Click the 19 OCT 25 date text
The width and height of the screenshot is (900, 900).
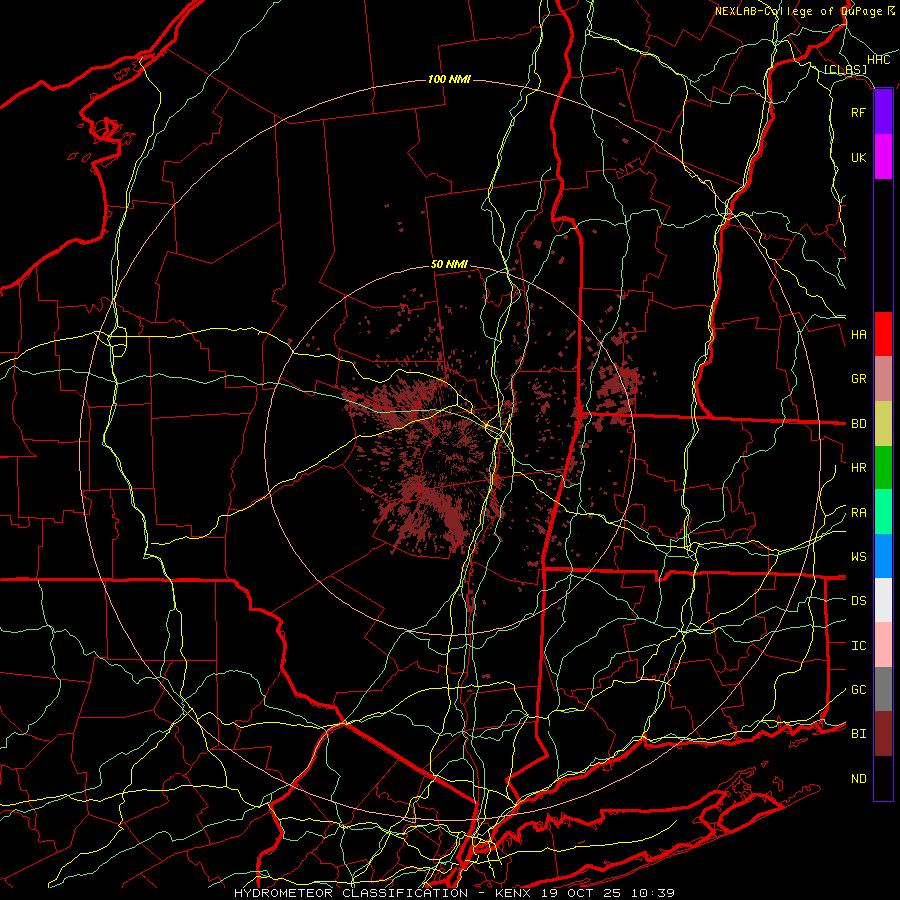[583, 893]
